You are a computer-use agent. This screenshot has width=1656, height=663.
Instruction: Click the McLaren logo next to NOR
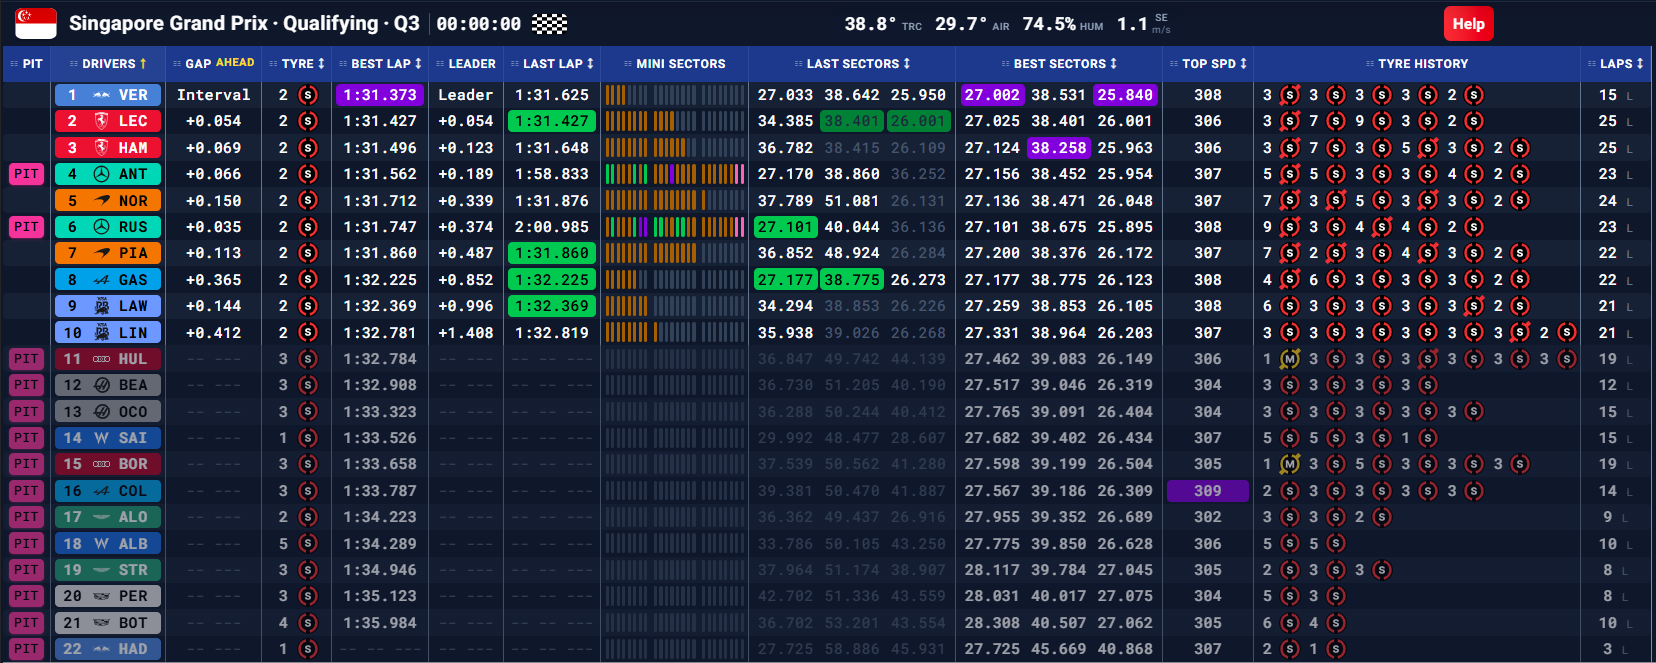pyautogui.click(x=101, y=201)
